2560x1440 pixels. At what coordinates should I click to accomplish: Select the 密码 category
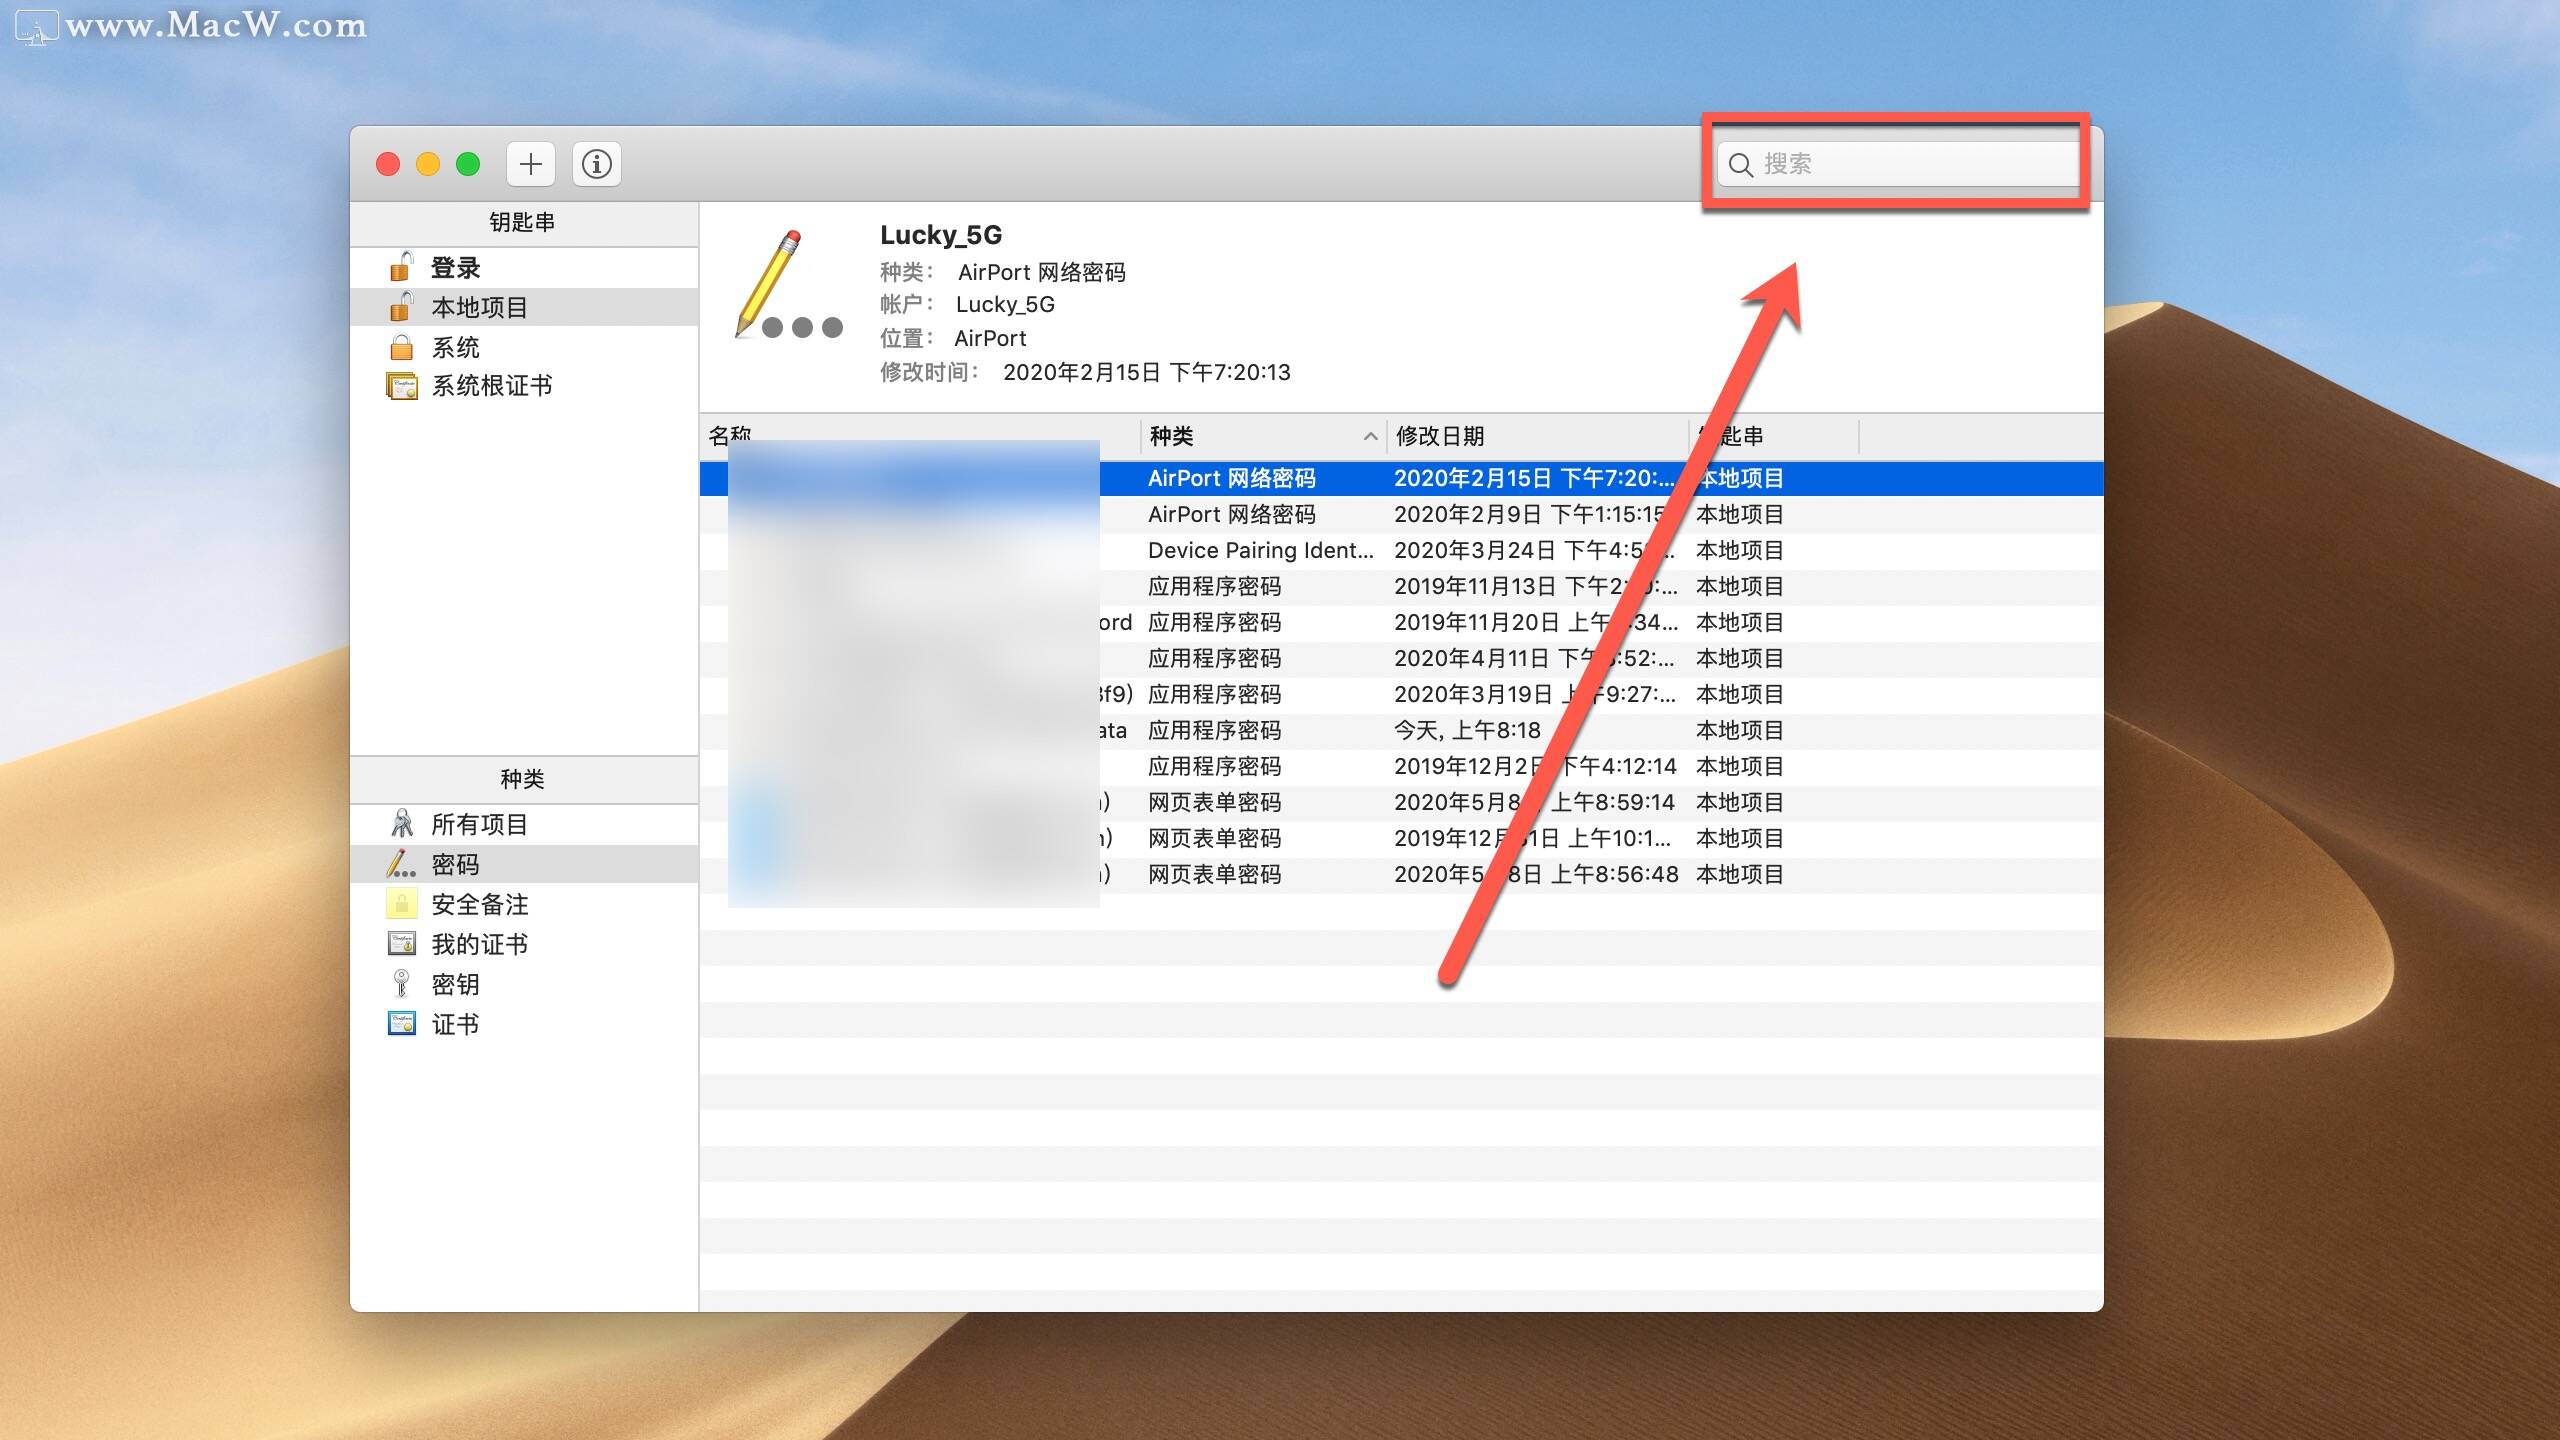pos(455,864)
